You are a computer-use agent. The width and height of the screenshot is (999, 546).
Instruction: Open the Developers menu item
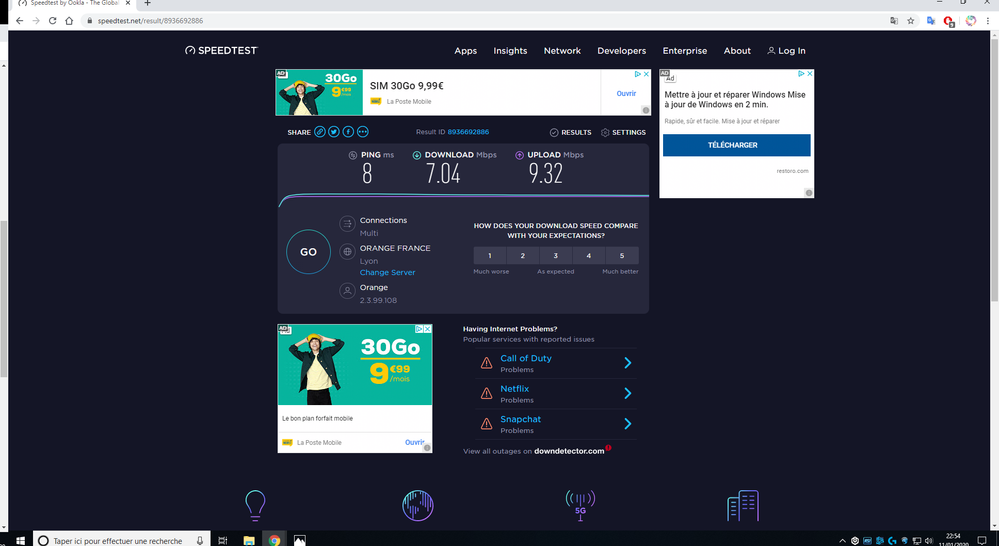pos(621,51)
